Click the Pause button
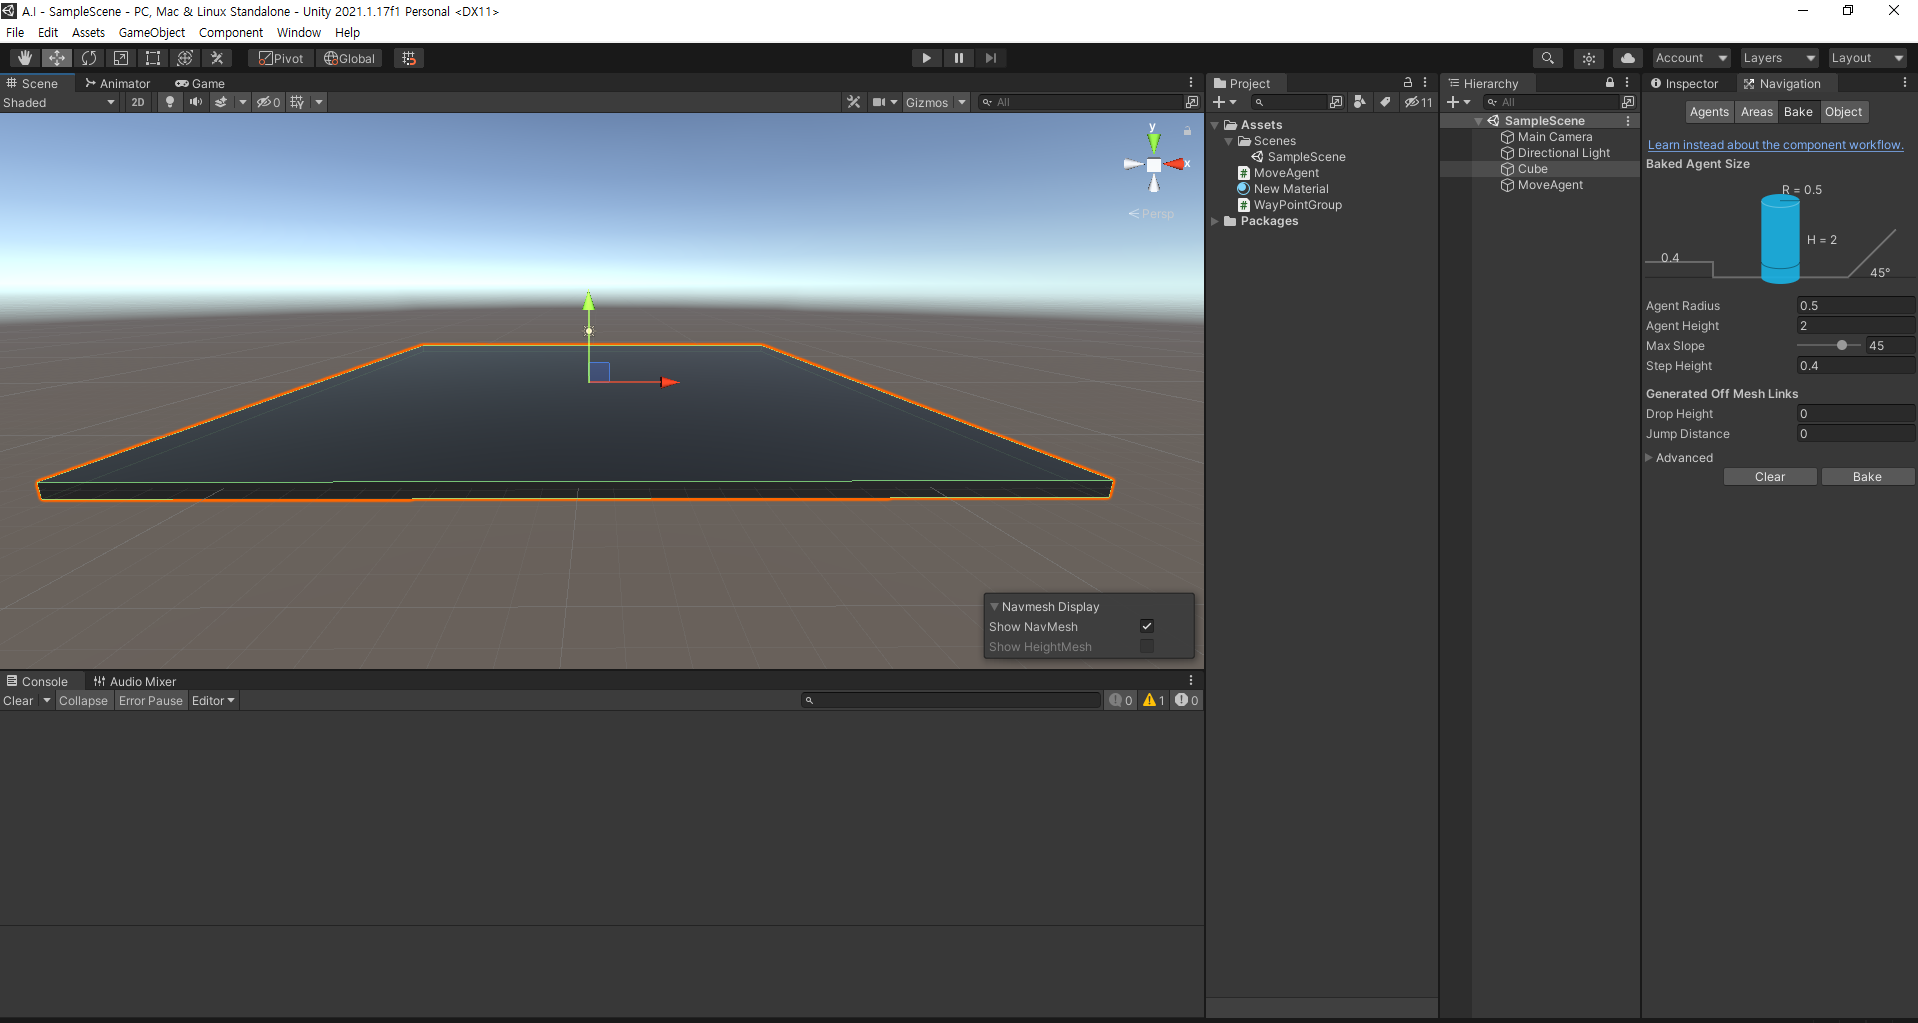Image resolution: width=1918 pixels, height=1023 pixels. coord(959,58)
